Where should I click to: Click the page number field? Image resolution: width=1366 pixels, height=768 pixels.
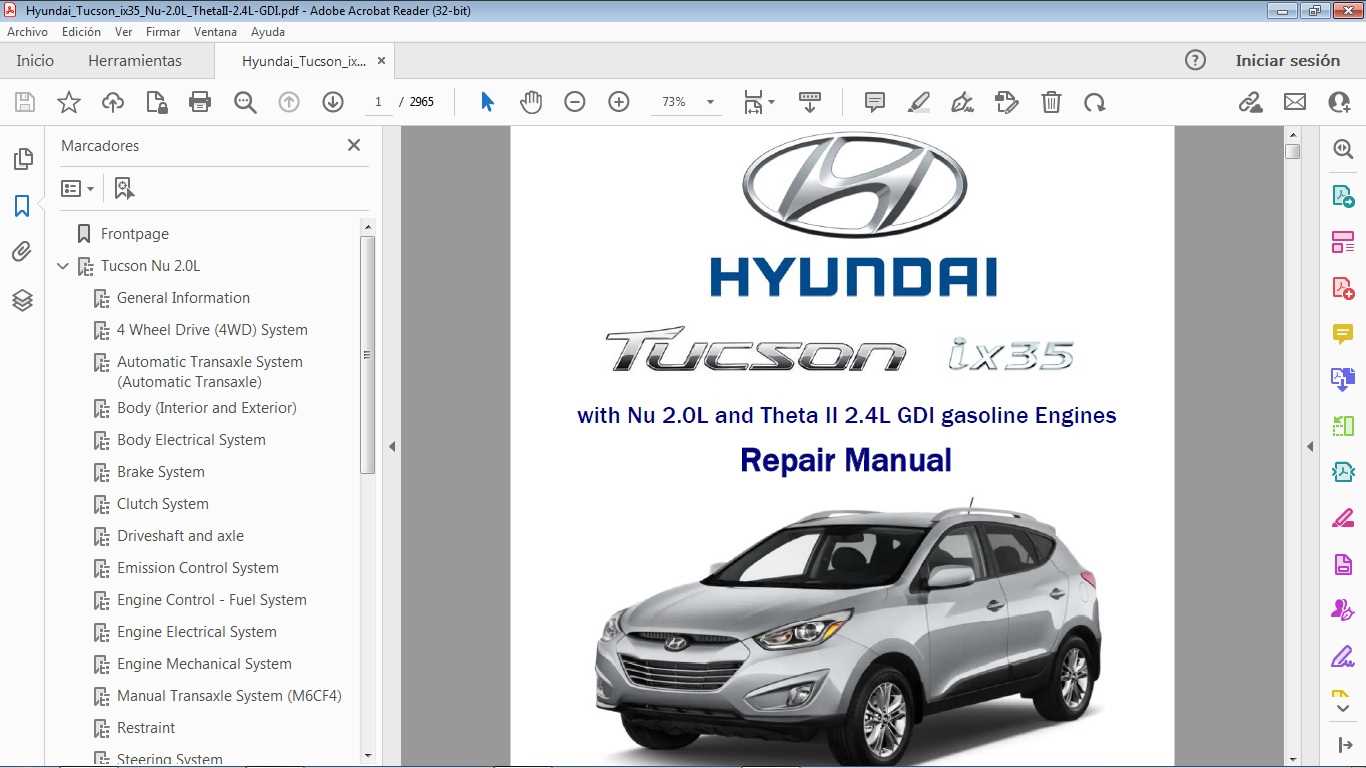pos(378,102)
